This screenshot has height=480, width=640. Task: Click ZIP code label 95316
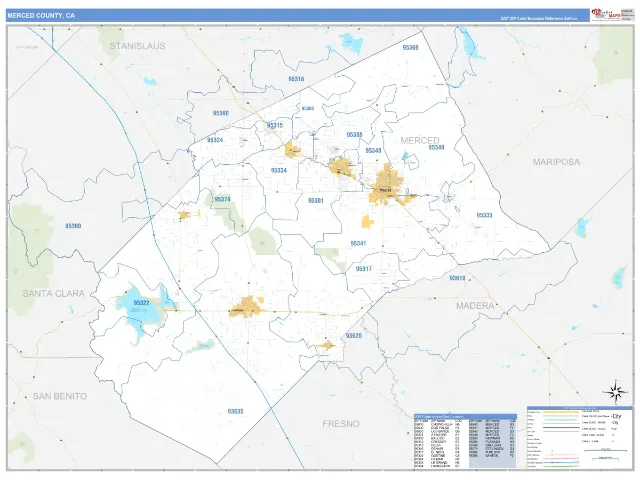pos(296,79)
